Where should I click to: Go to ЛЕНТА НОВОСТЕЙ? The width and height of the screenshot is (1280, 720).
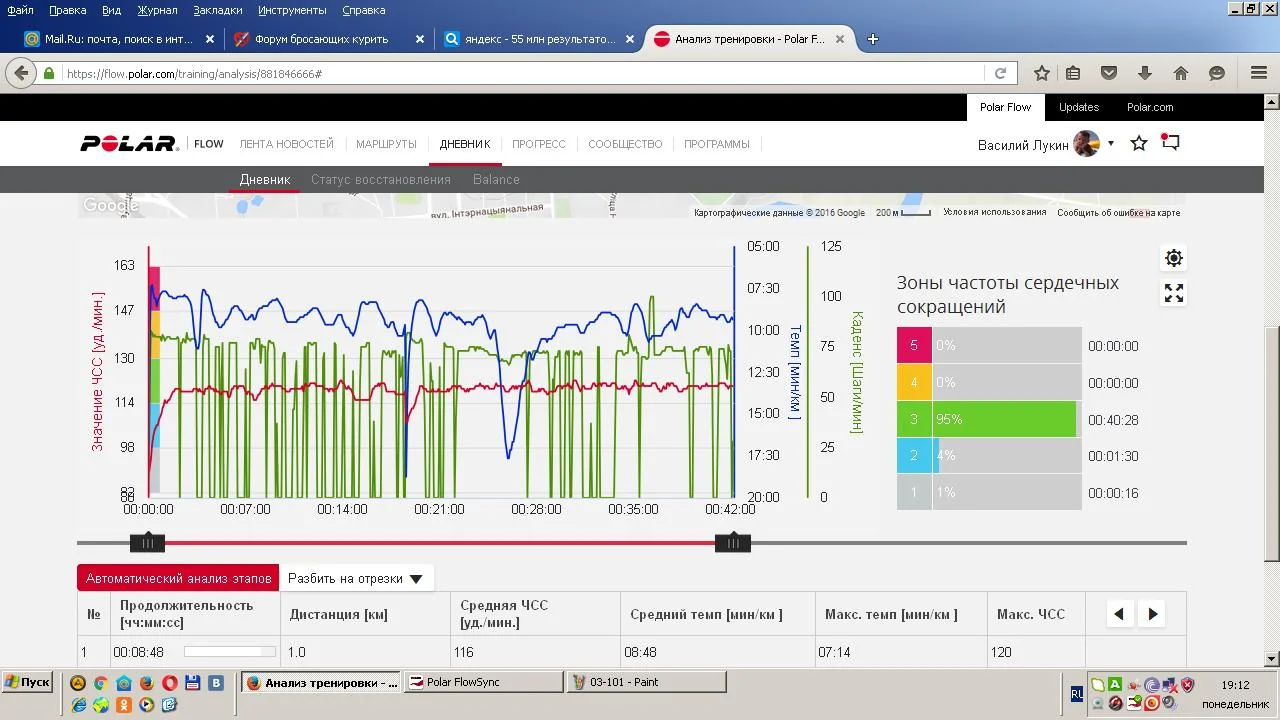pyautogui.click(x=286, y=144)
